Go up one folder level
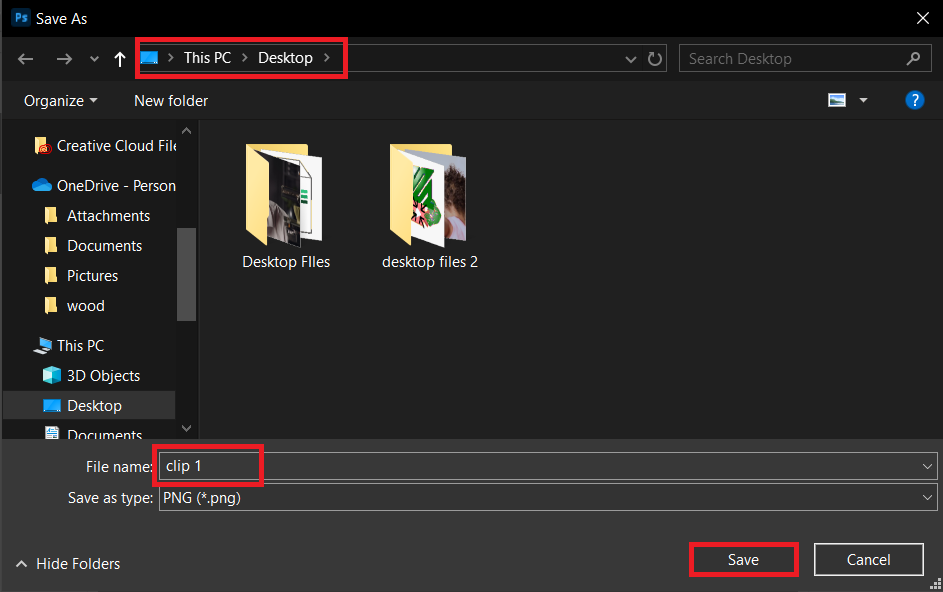 pyautogui.click(x=119, y=58)
